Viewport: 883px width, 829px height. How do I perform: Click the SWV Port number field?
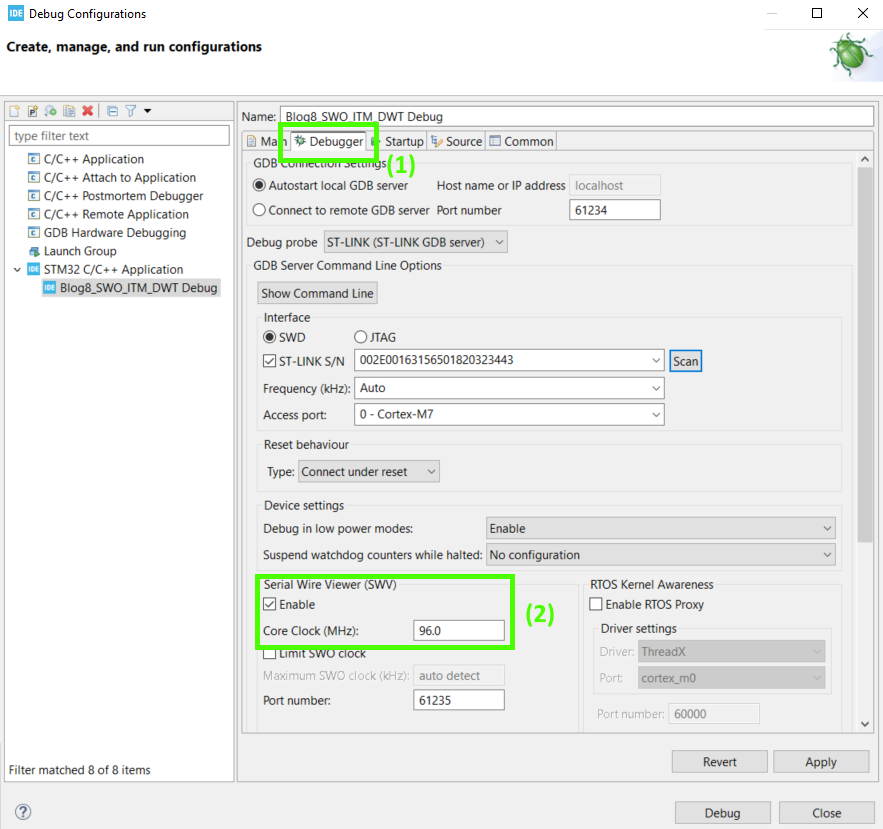click(x=458, y=700)
